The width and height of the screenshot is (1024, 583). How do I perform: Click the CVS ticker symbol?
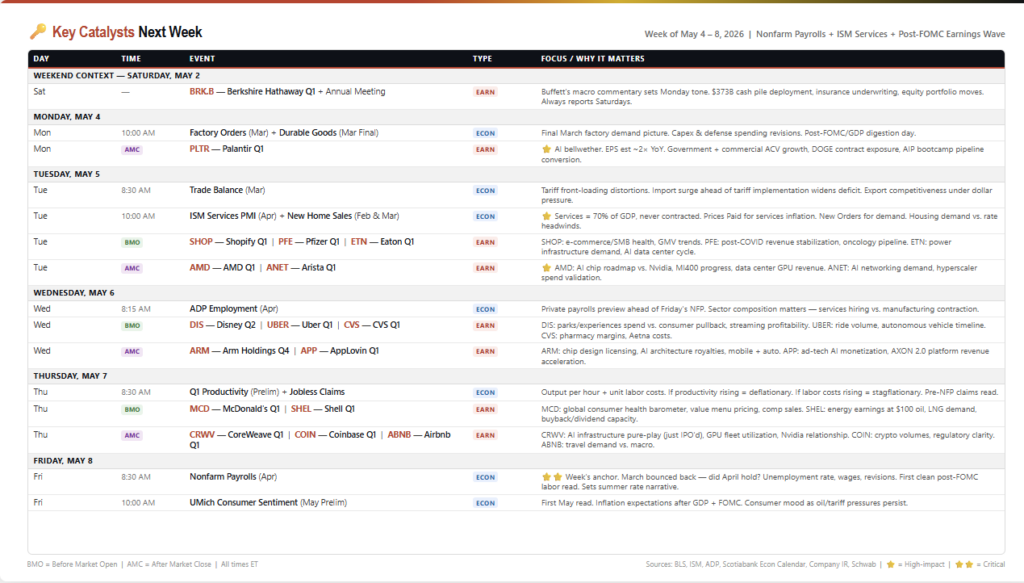(x=351, y=324)
